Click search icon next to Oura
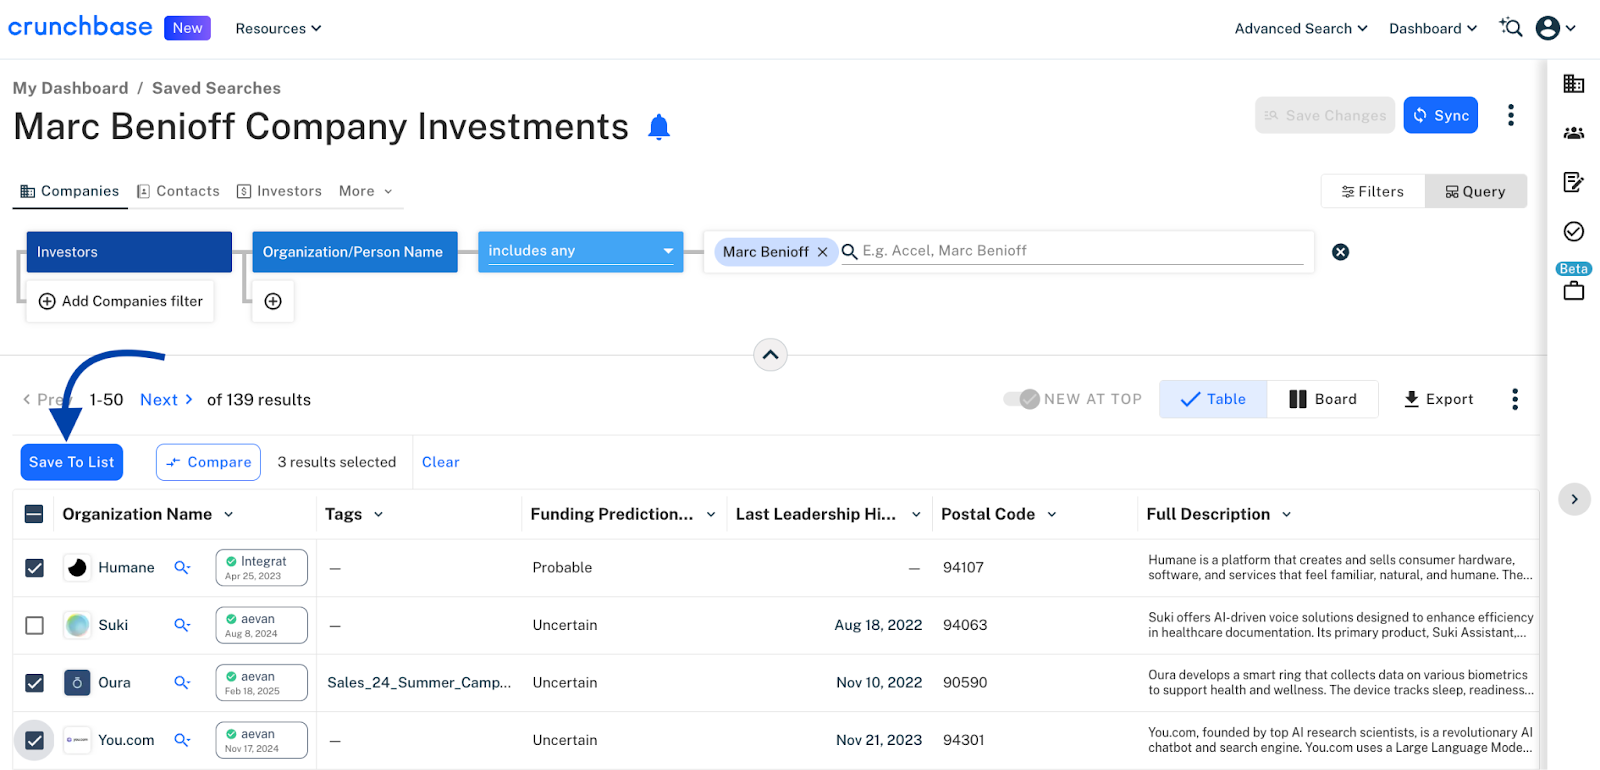 [x=182, y=682]
